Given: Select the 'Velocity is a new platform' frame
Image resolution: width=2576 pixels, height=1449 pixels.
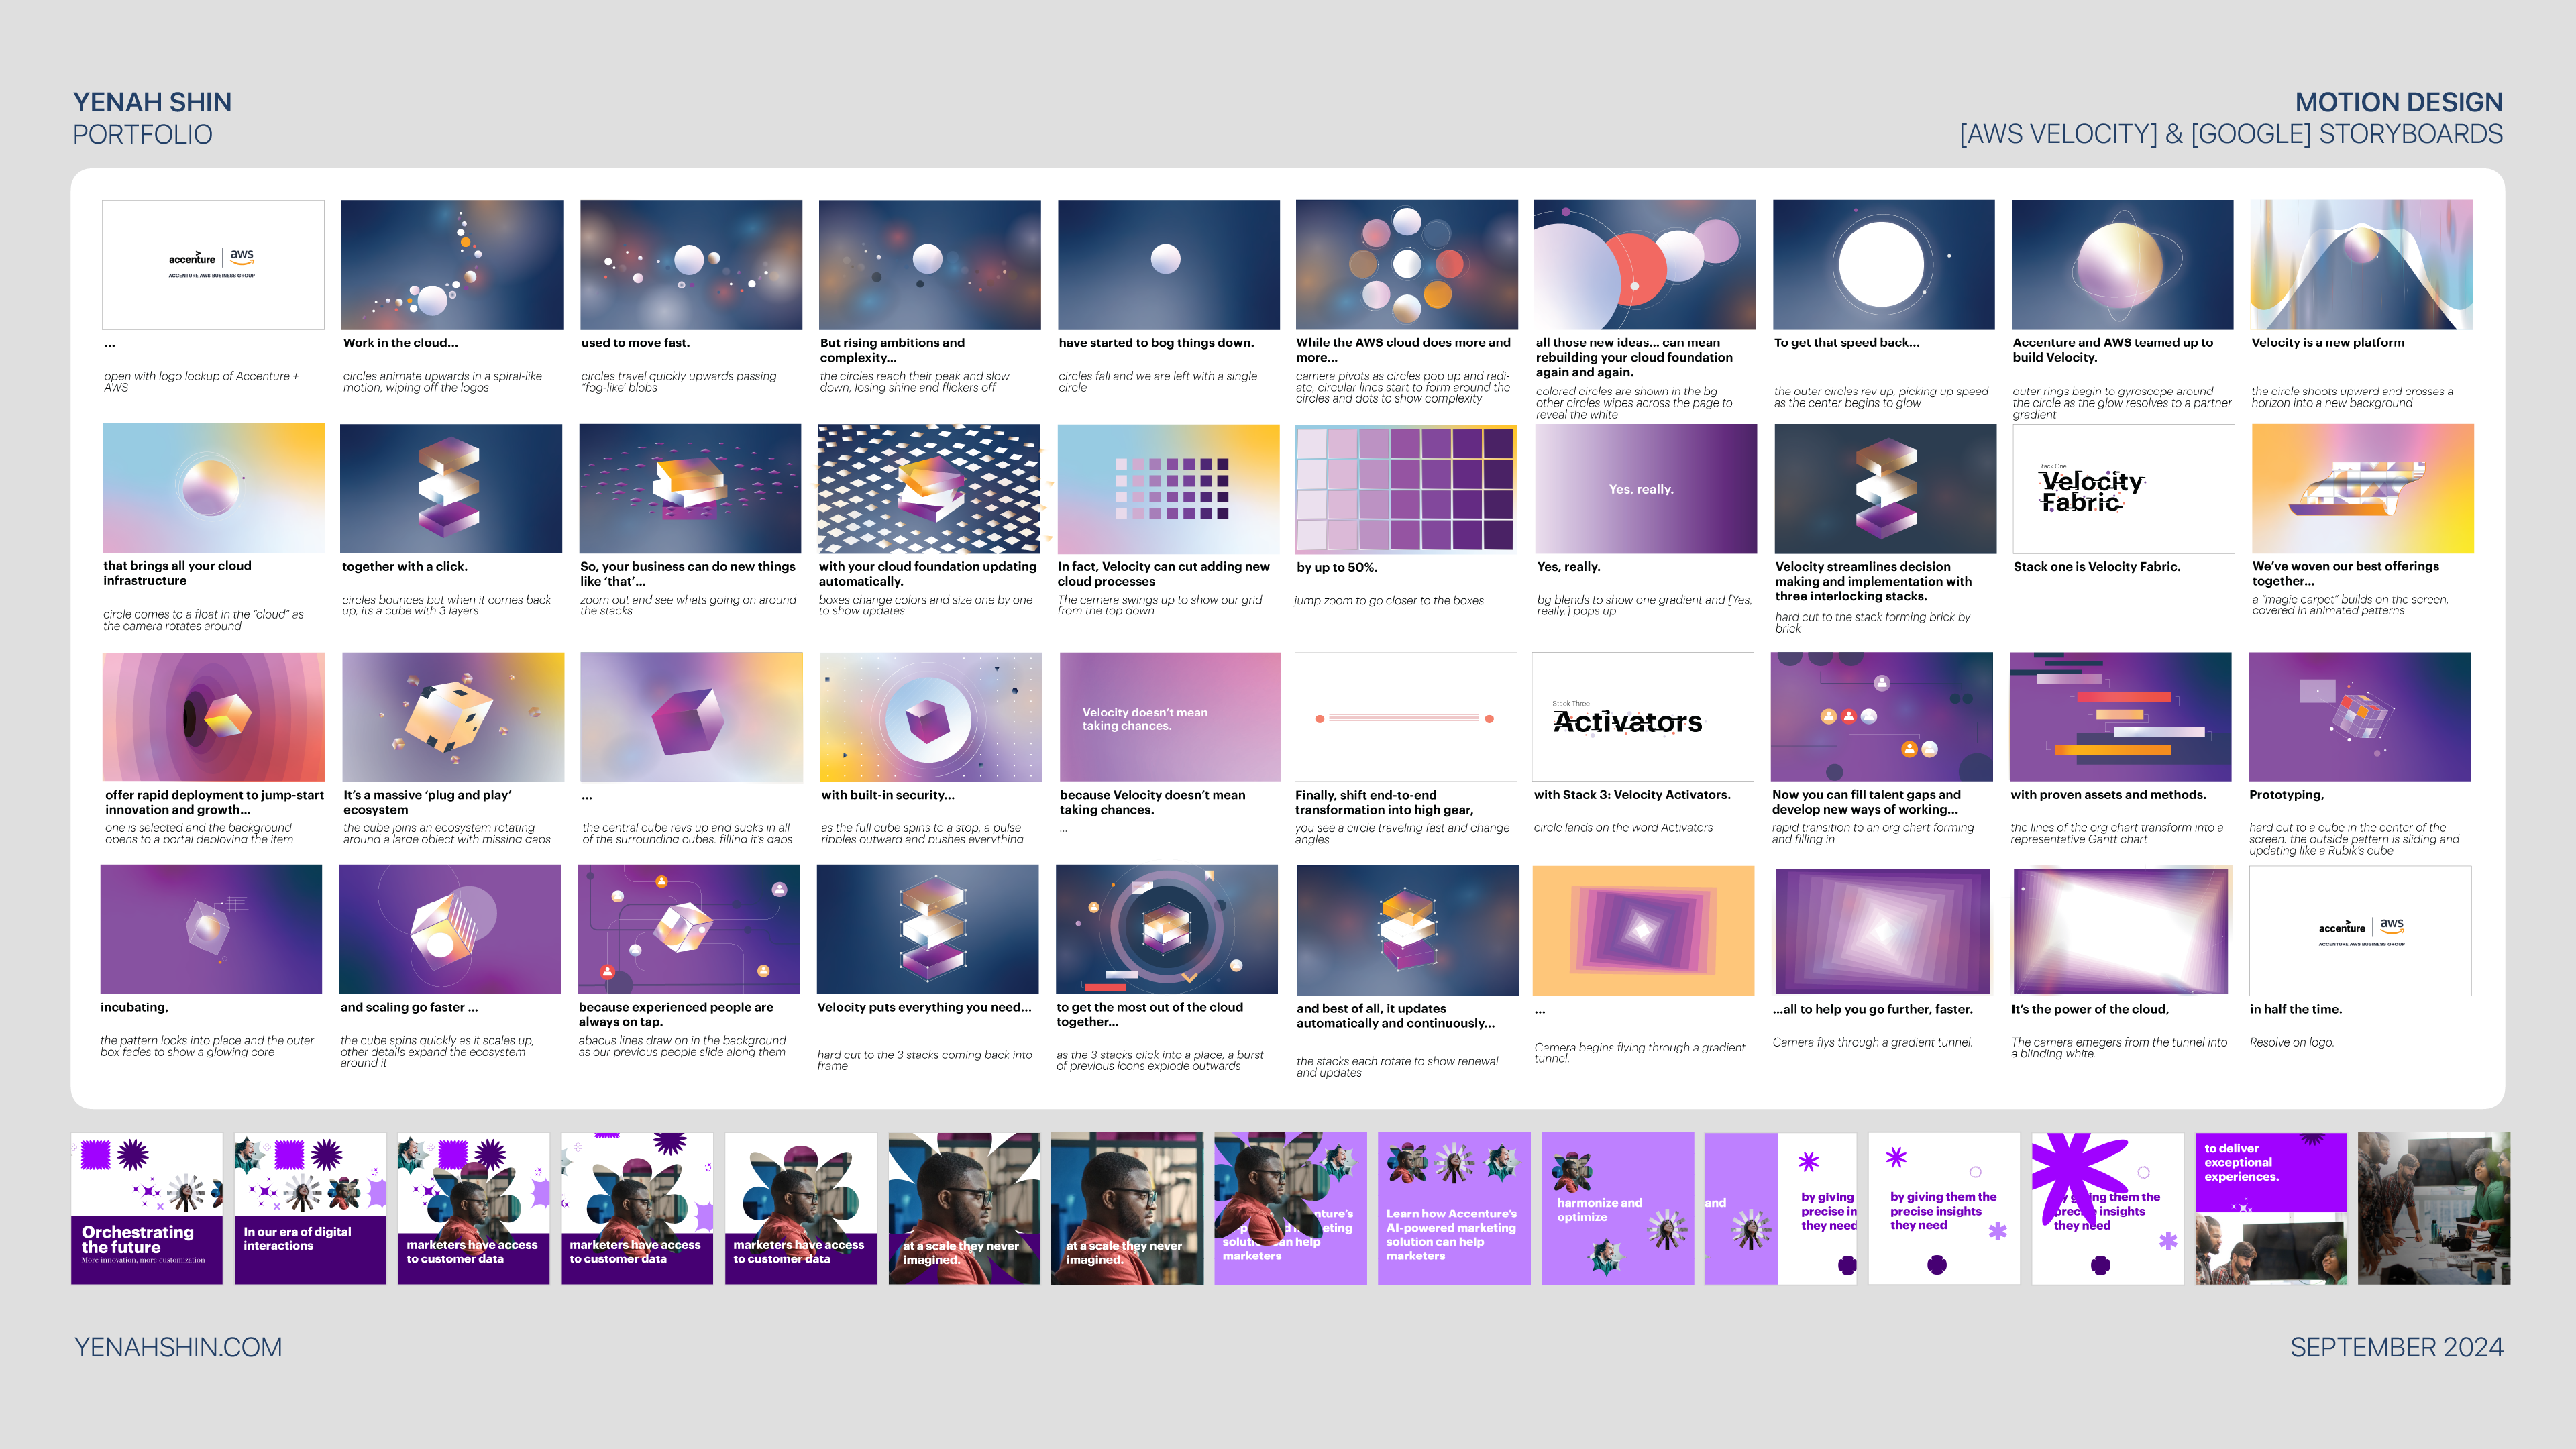Looking at the screenshot, I should pos(2361,264).
